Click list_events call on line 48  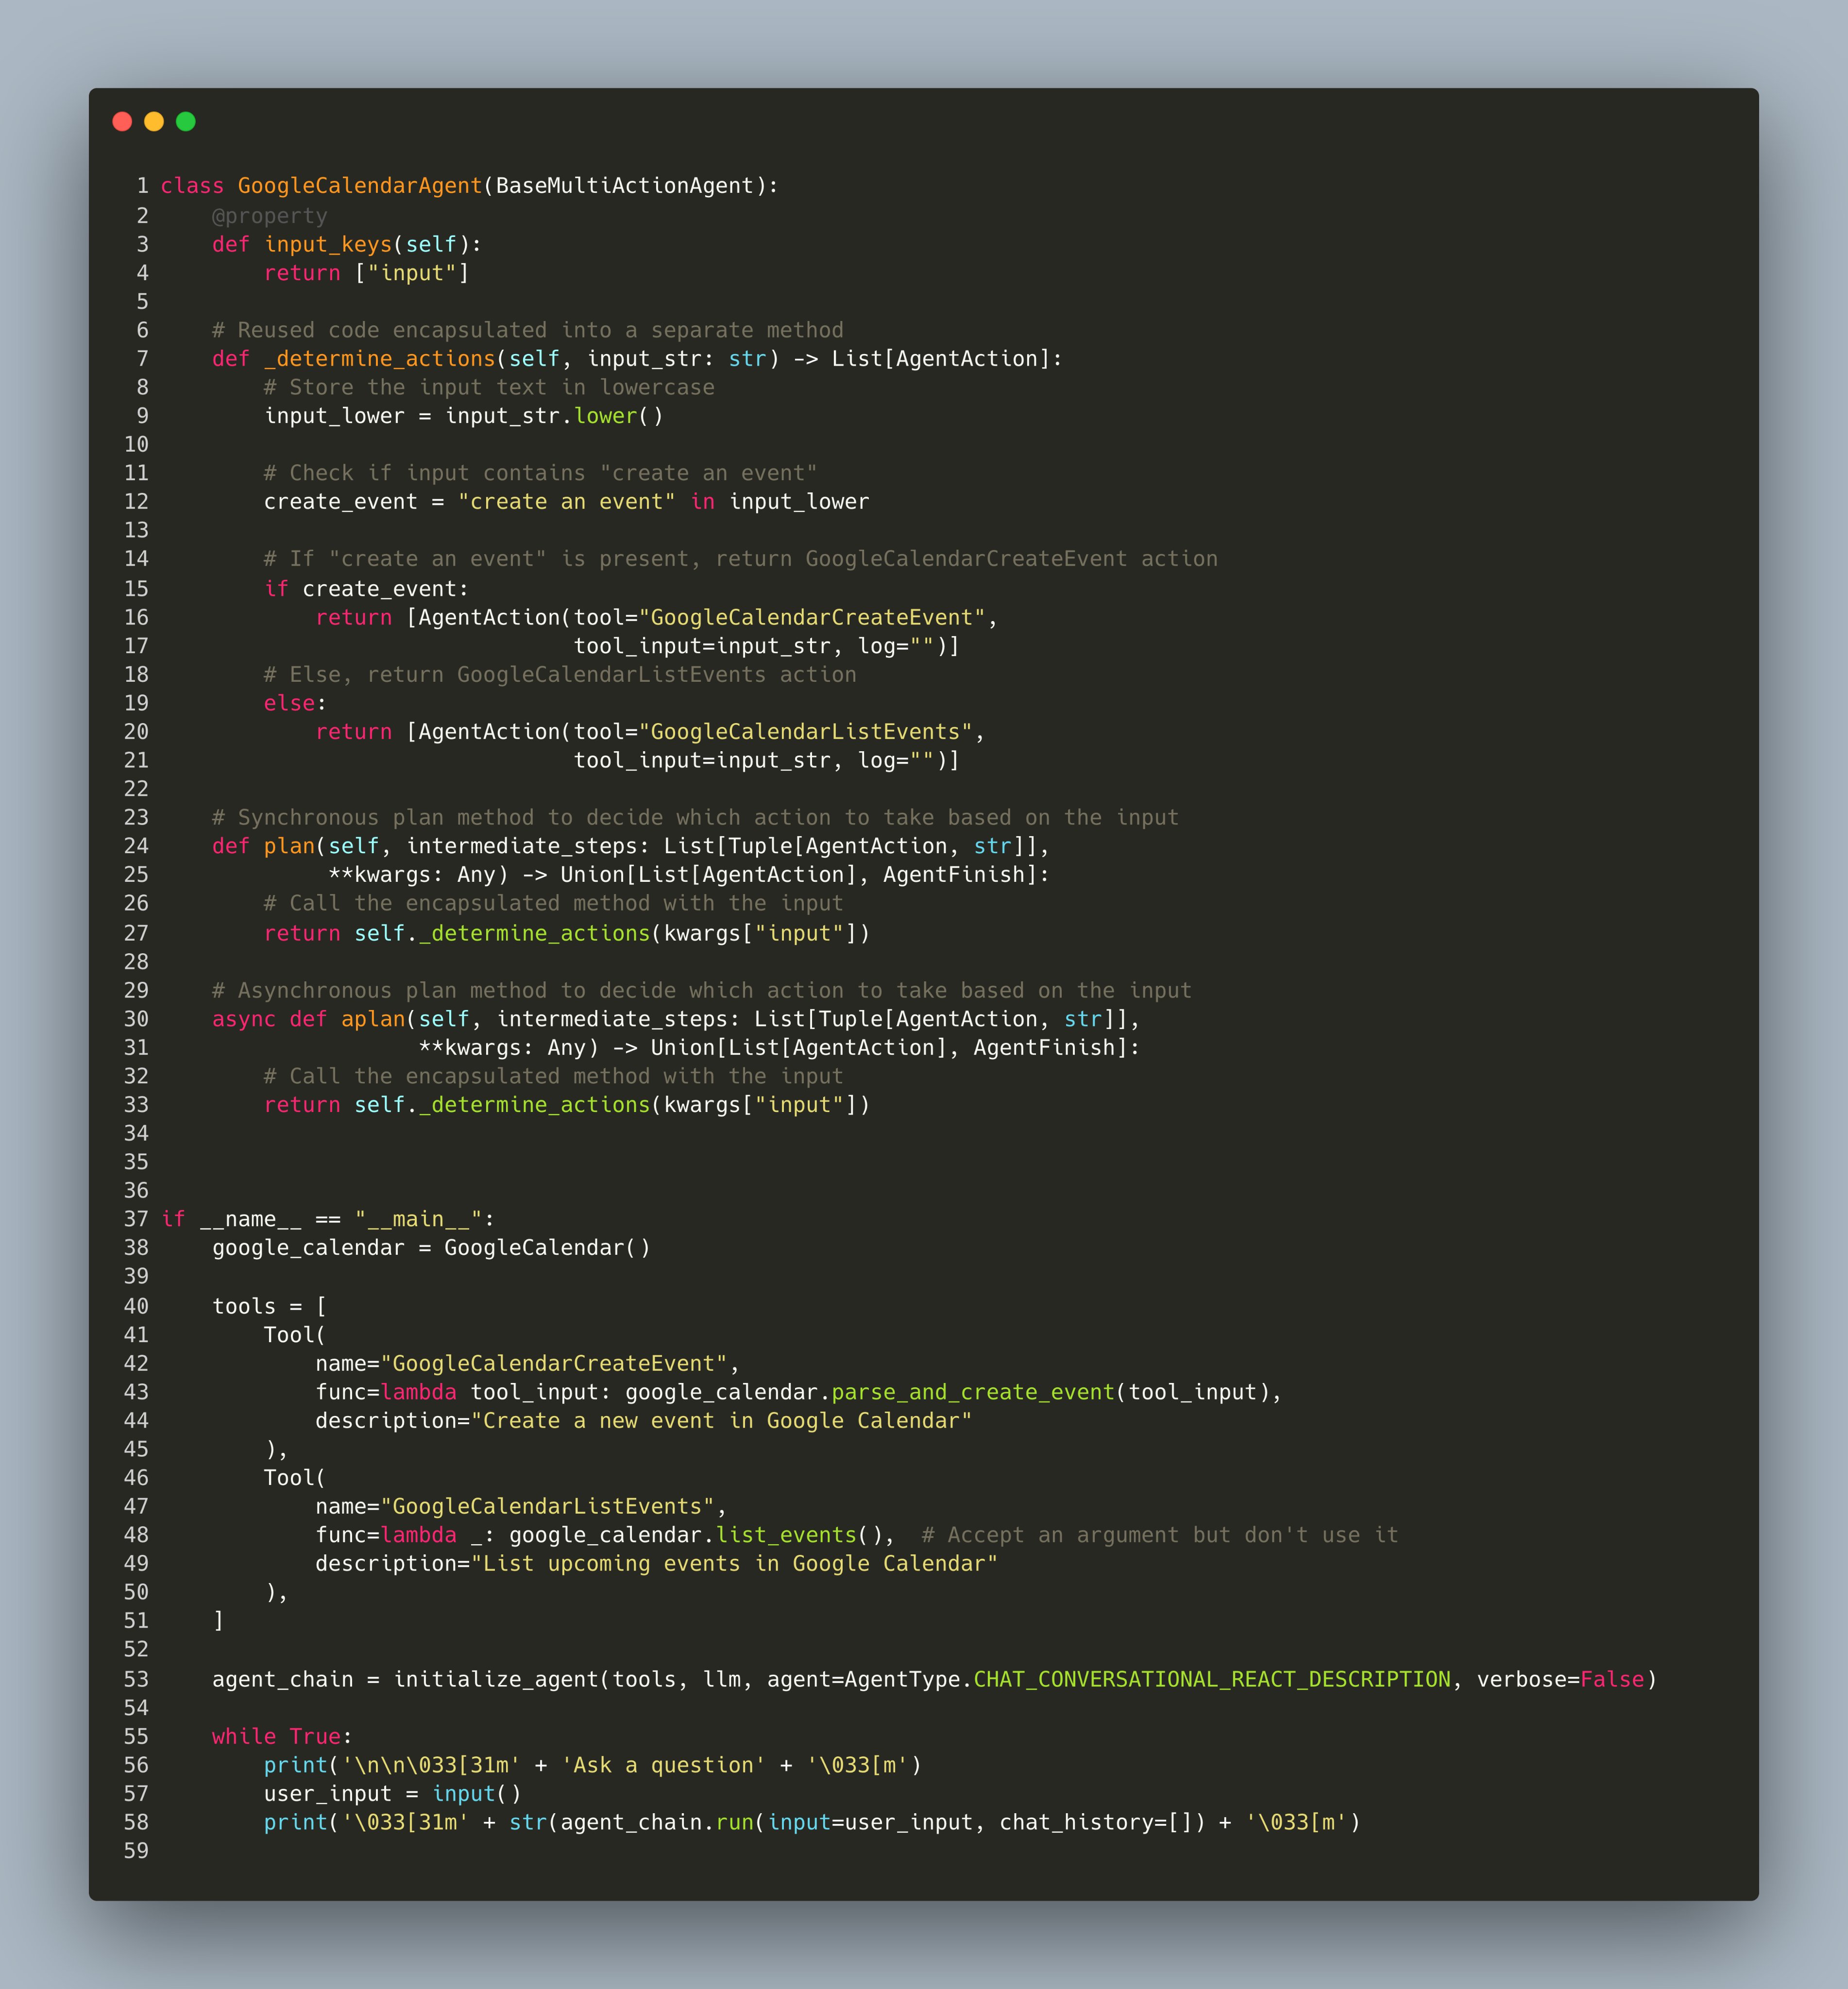786,1536
